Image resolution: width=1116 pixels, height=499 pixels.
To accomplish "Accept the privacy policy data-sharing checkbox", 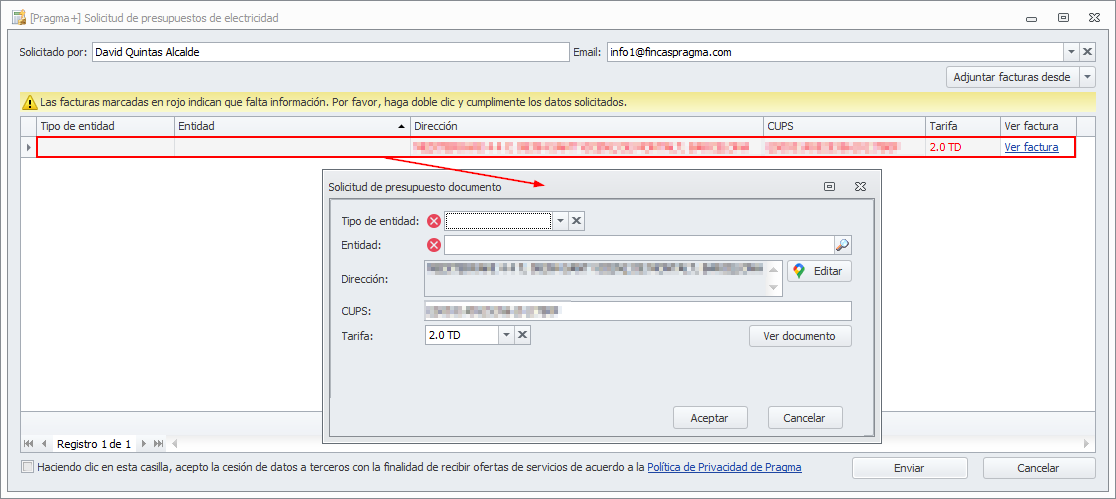I will pyautogui.click(x=28, y=468).
